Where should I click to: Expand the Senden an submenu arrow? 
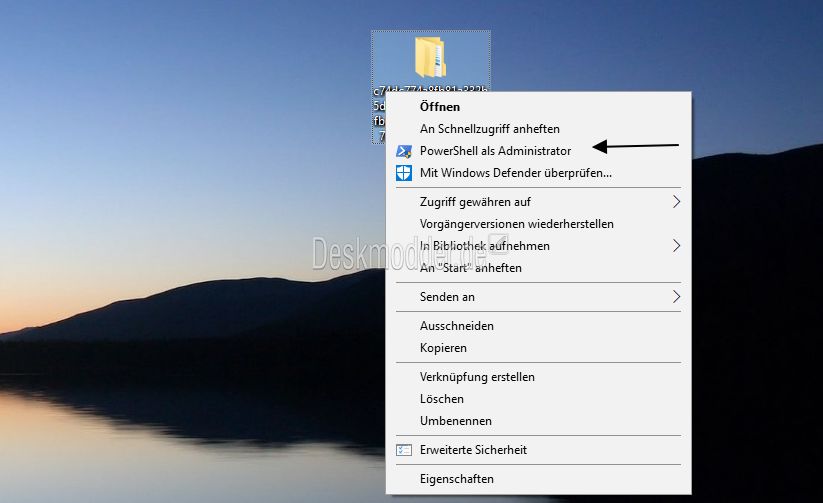click(677, 297)
